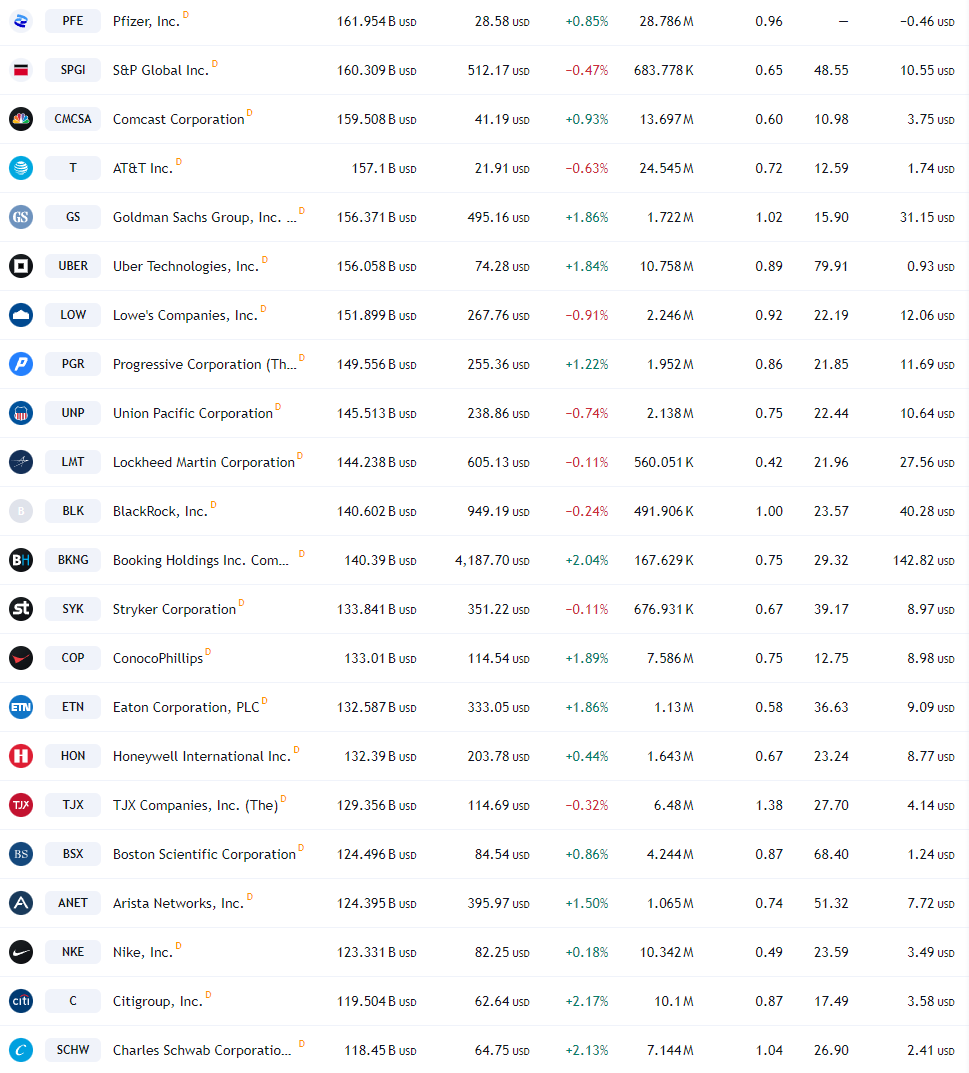Image resolution: width=969 pixels, height=1073 pixels.
Task: Click the Boston Scientific BS logo icon
Action: (x=21, y=854)
